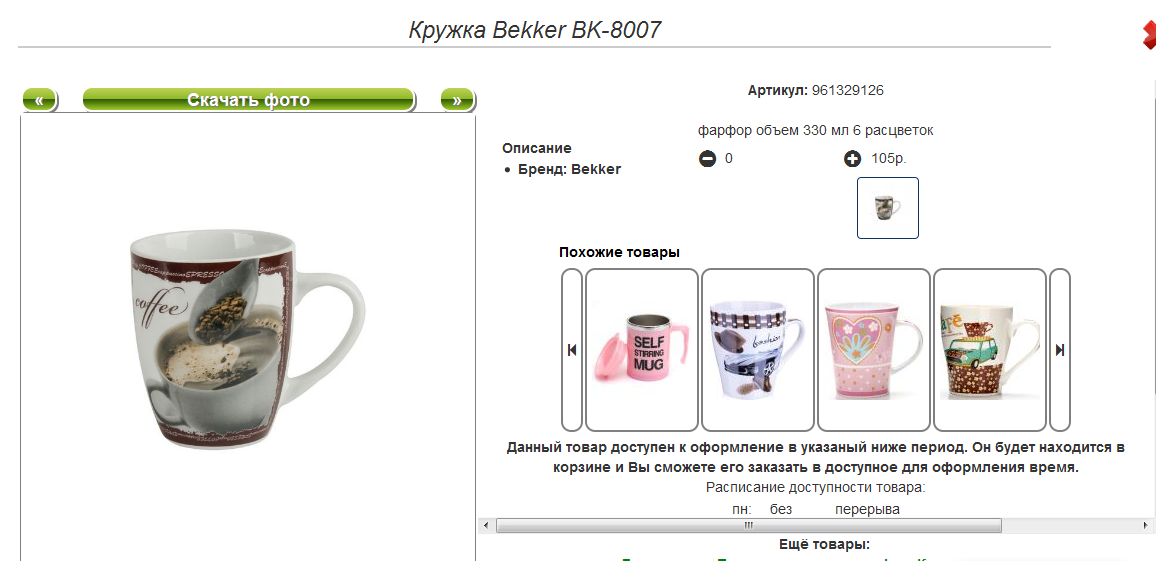Click the Кружка Bekker BK-8007 title
Image resolution: width=1156 pixels, height=561 pixels.
coord(535,30)
